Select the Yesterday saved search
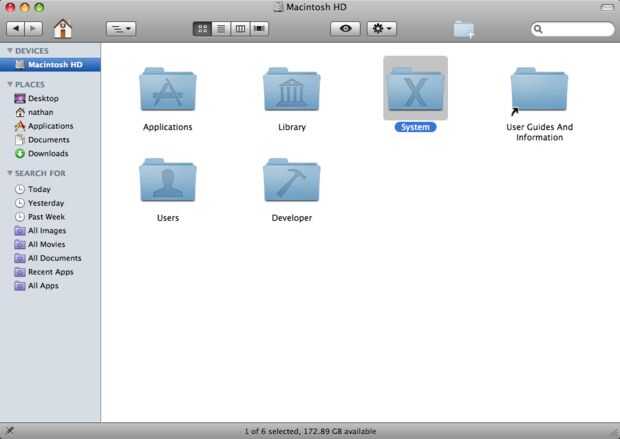620x439 pixels. point(50,203)
